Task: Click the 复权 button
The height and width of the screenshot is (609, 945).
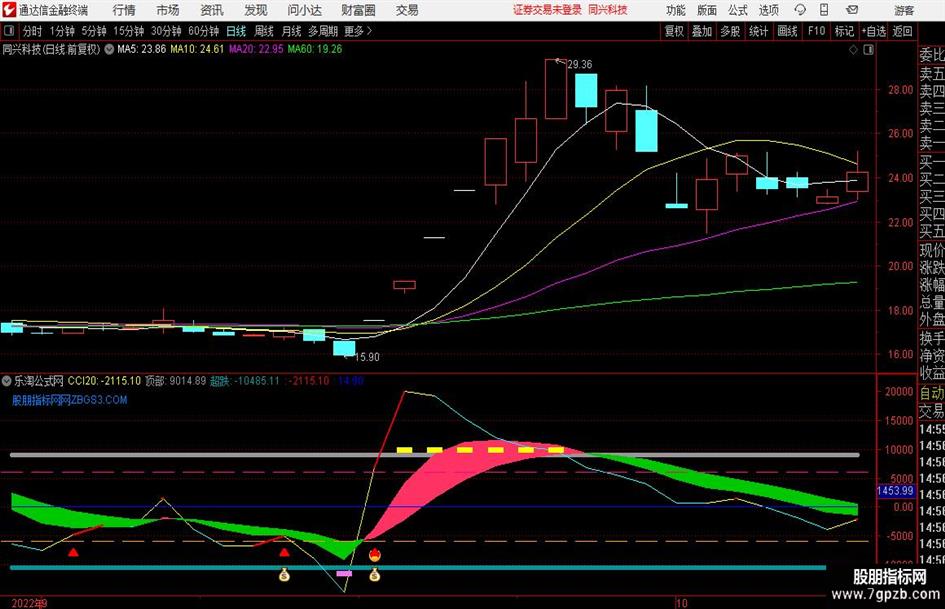Action: [x=674, y=31]
